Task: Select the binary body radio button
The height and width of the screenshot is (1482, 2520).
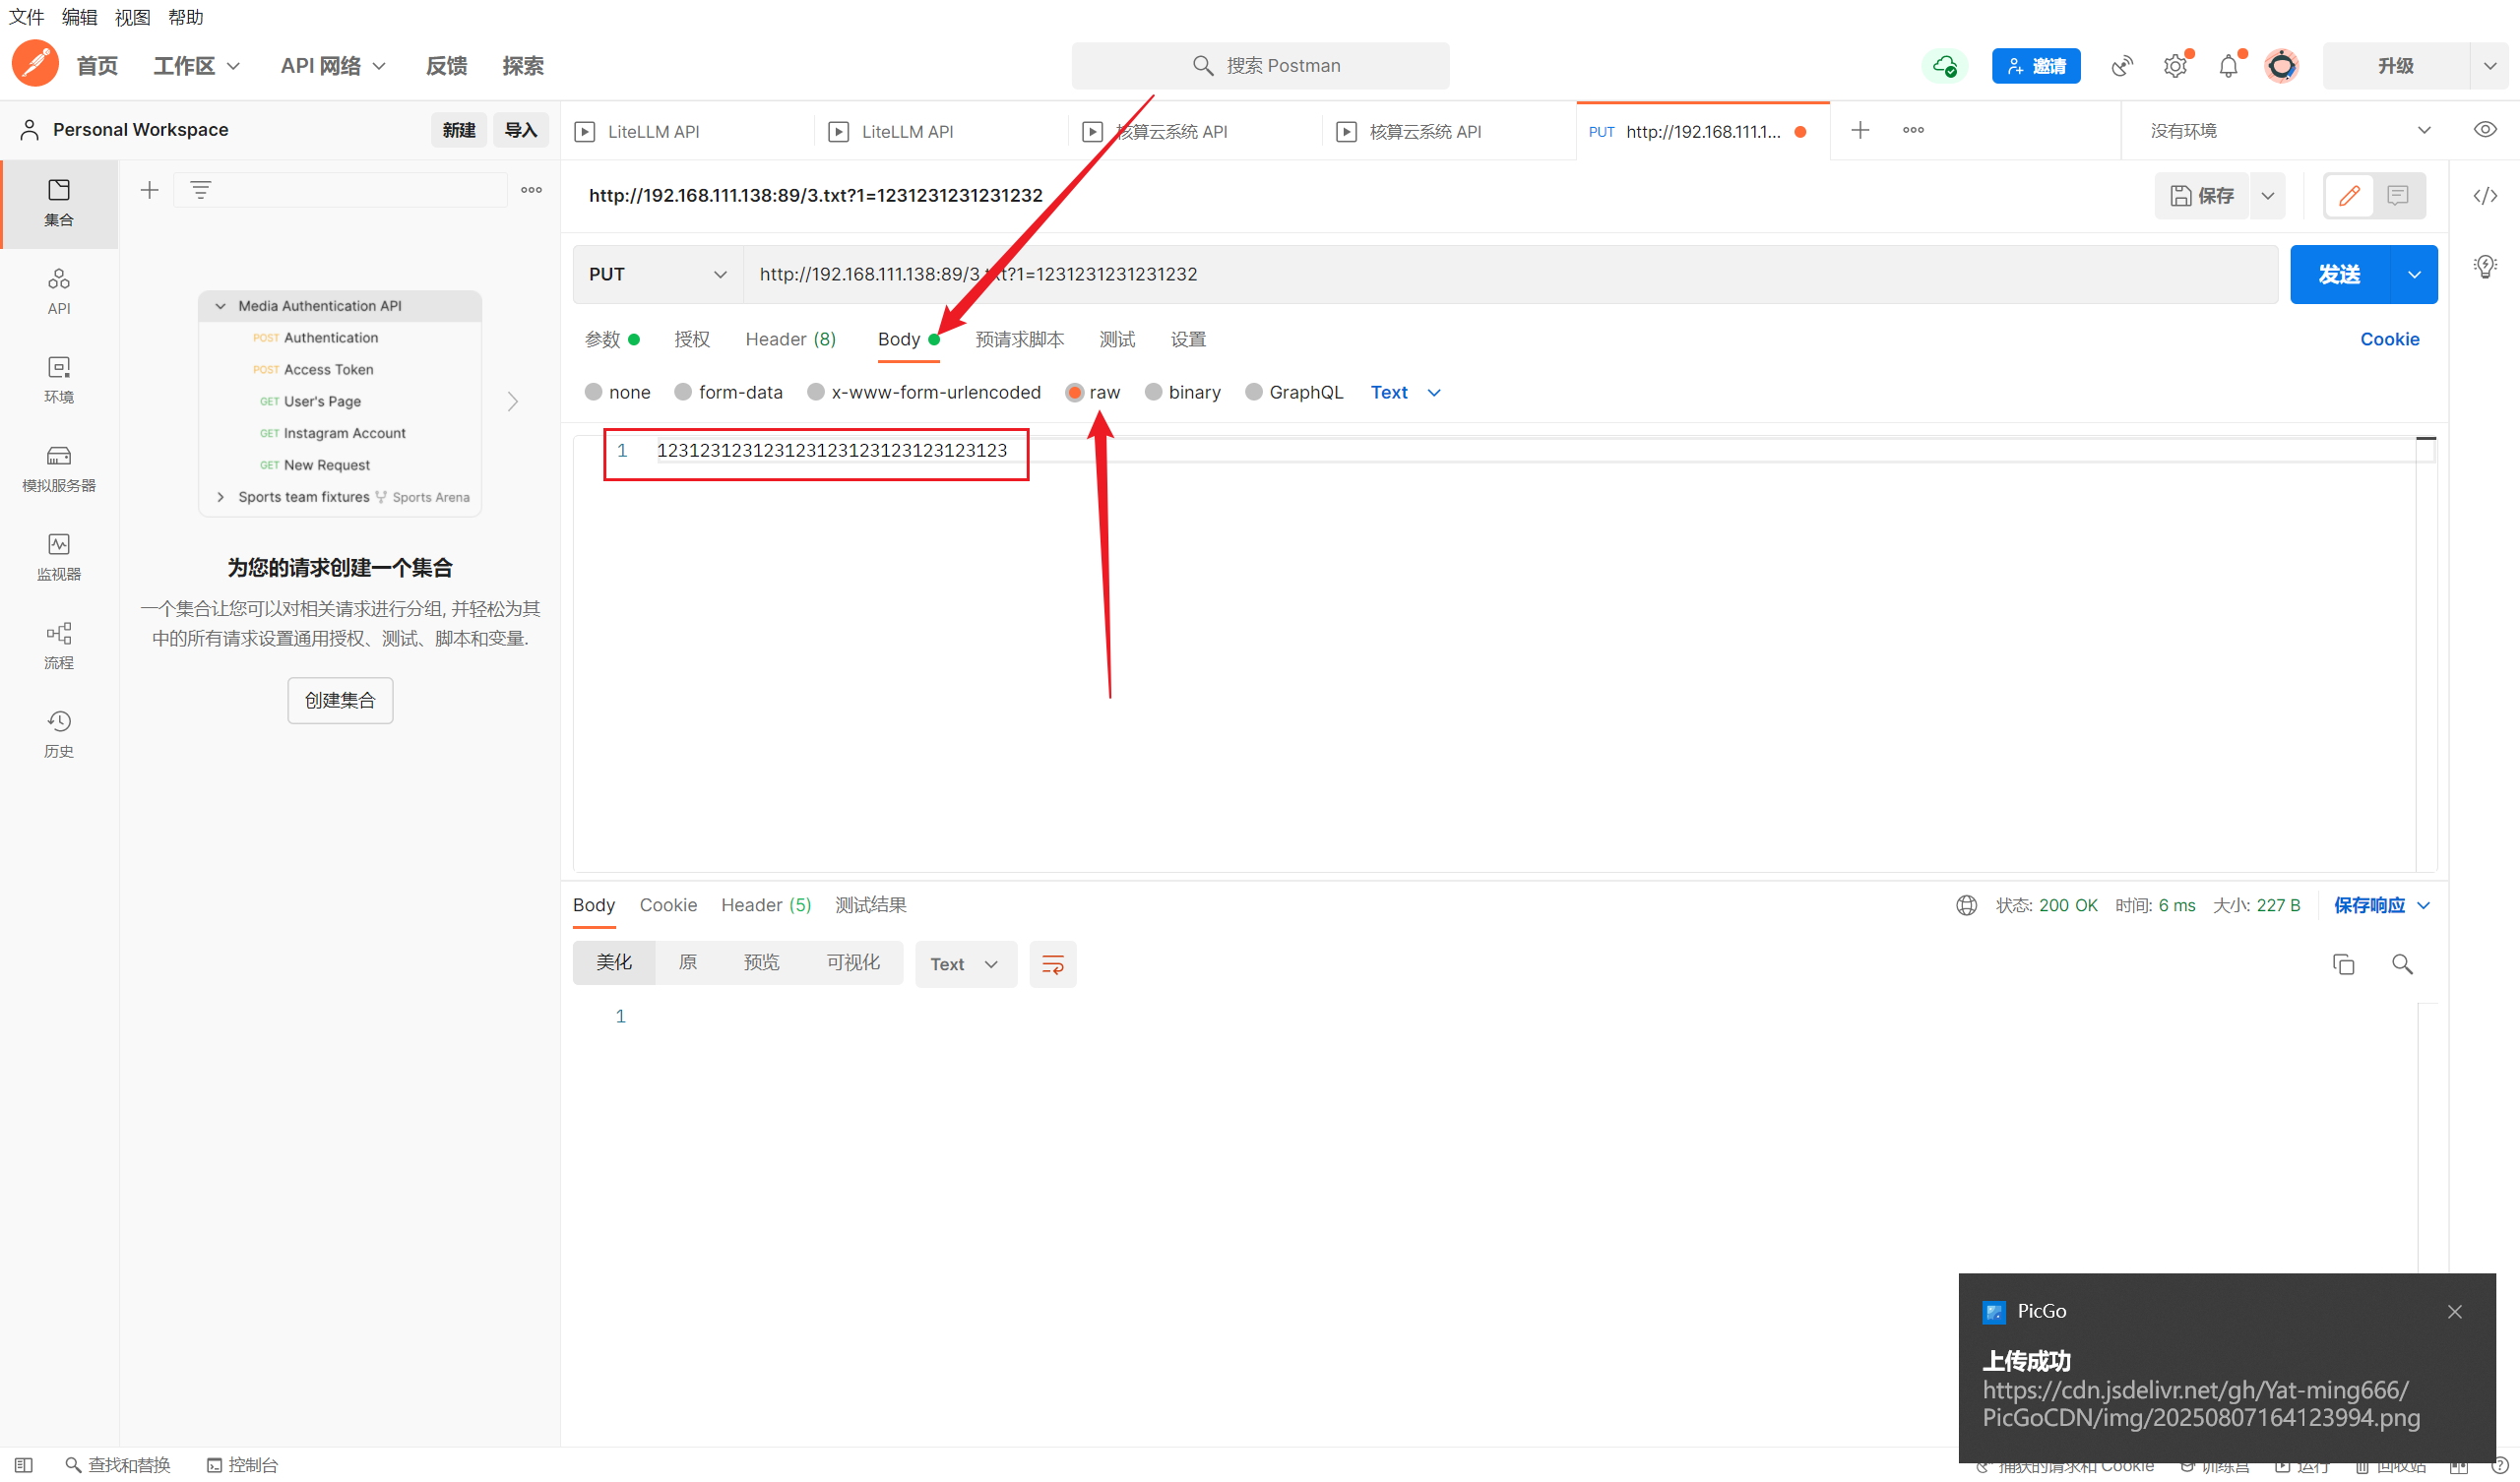Action: pos(1153,392)
